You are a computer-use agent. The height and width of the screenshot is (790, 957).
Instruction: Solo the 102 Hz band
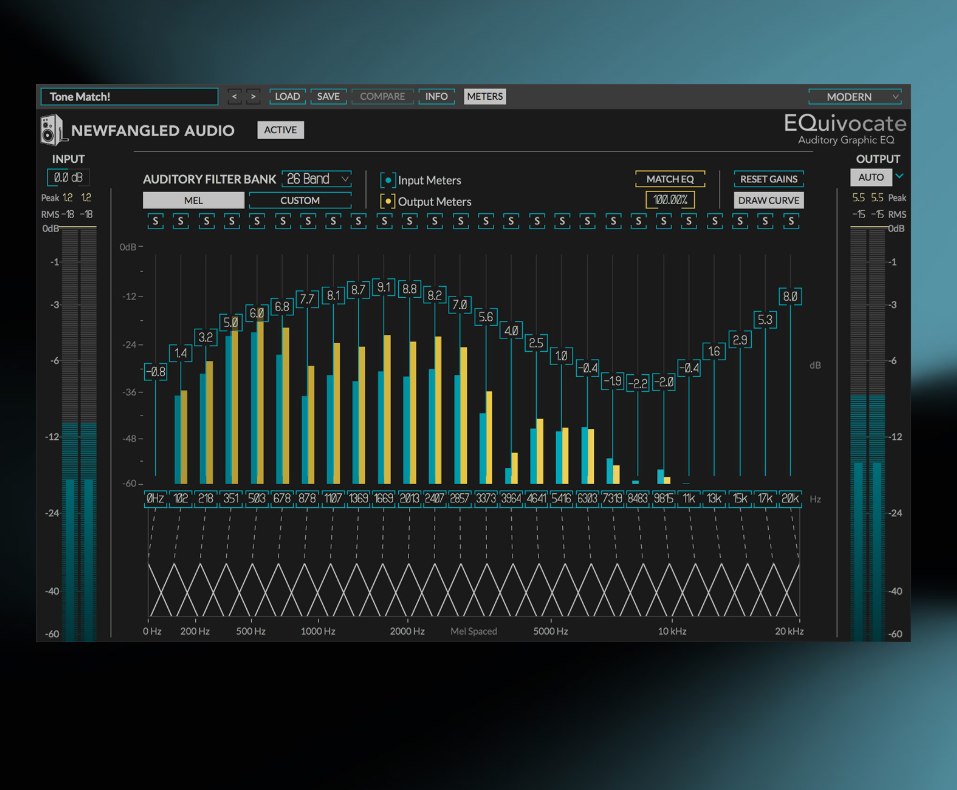[181, 221]
